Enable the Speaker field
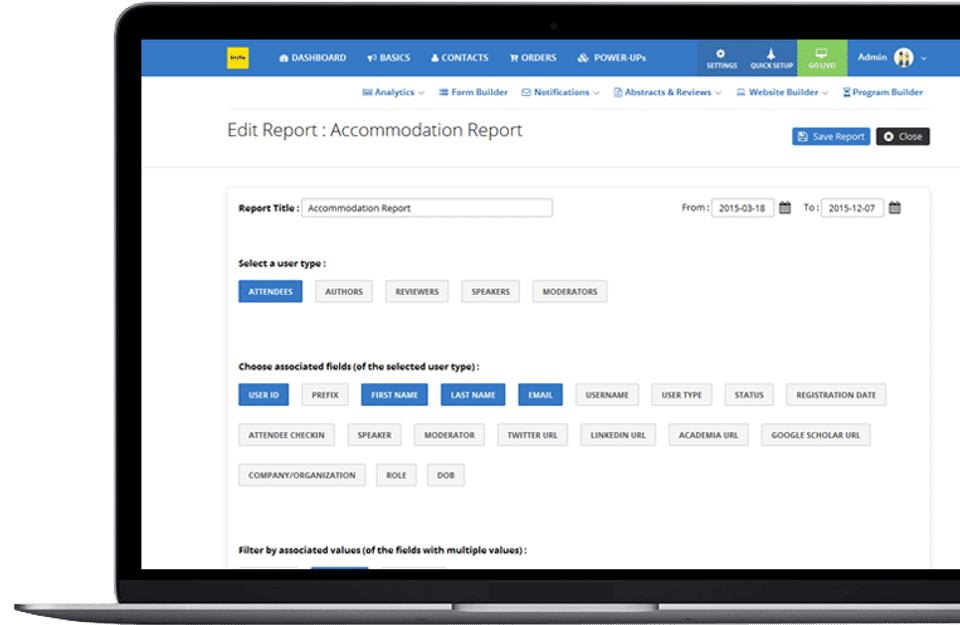The height and width of the screenshot is (625, 960). [x=374, y=435]
